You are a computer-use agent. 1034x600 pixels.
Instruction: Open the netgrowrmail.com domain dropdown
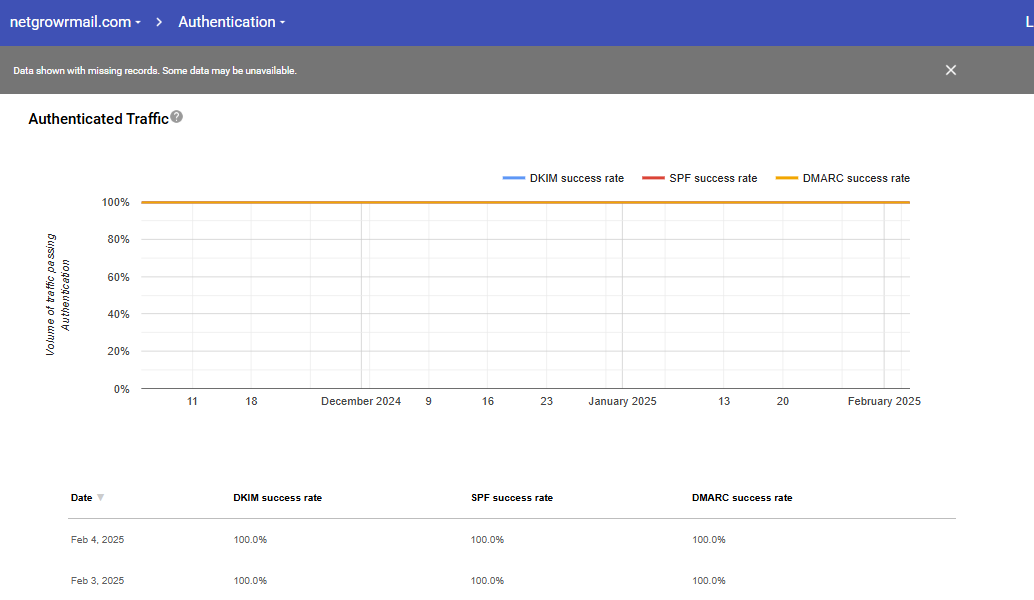(75, 22)
